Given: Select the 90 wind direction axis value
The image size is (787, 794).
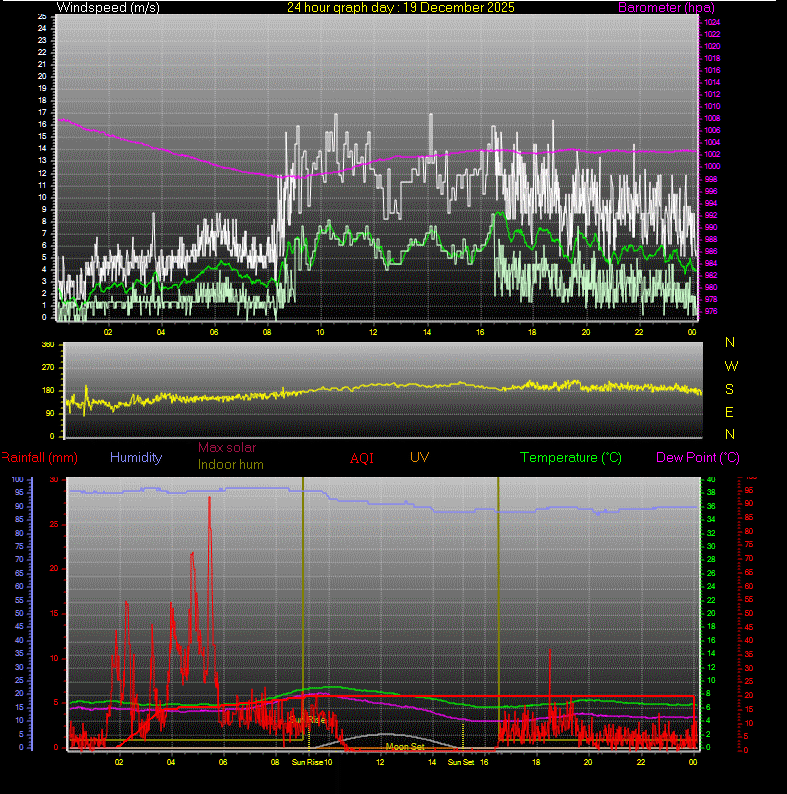Looking at the screenshot, I should point(50,413).
